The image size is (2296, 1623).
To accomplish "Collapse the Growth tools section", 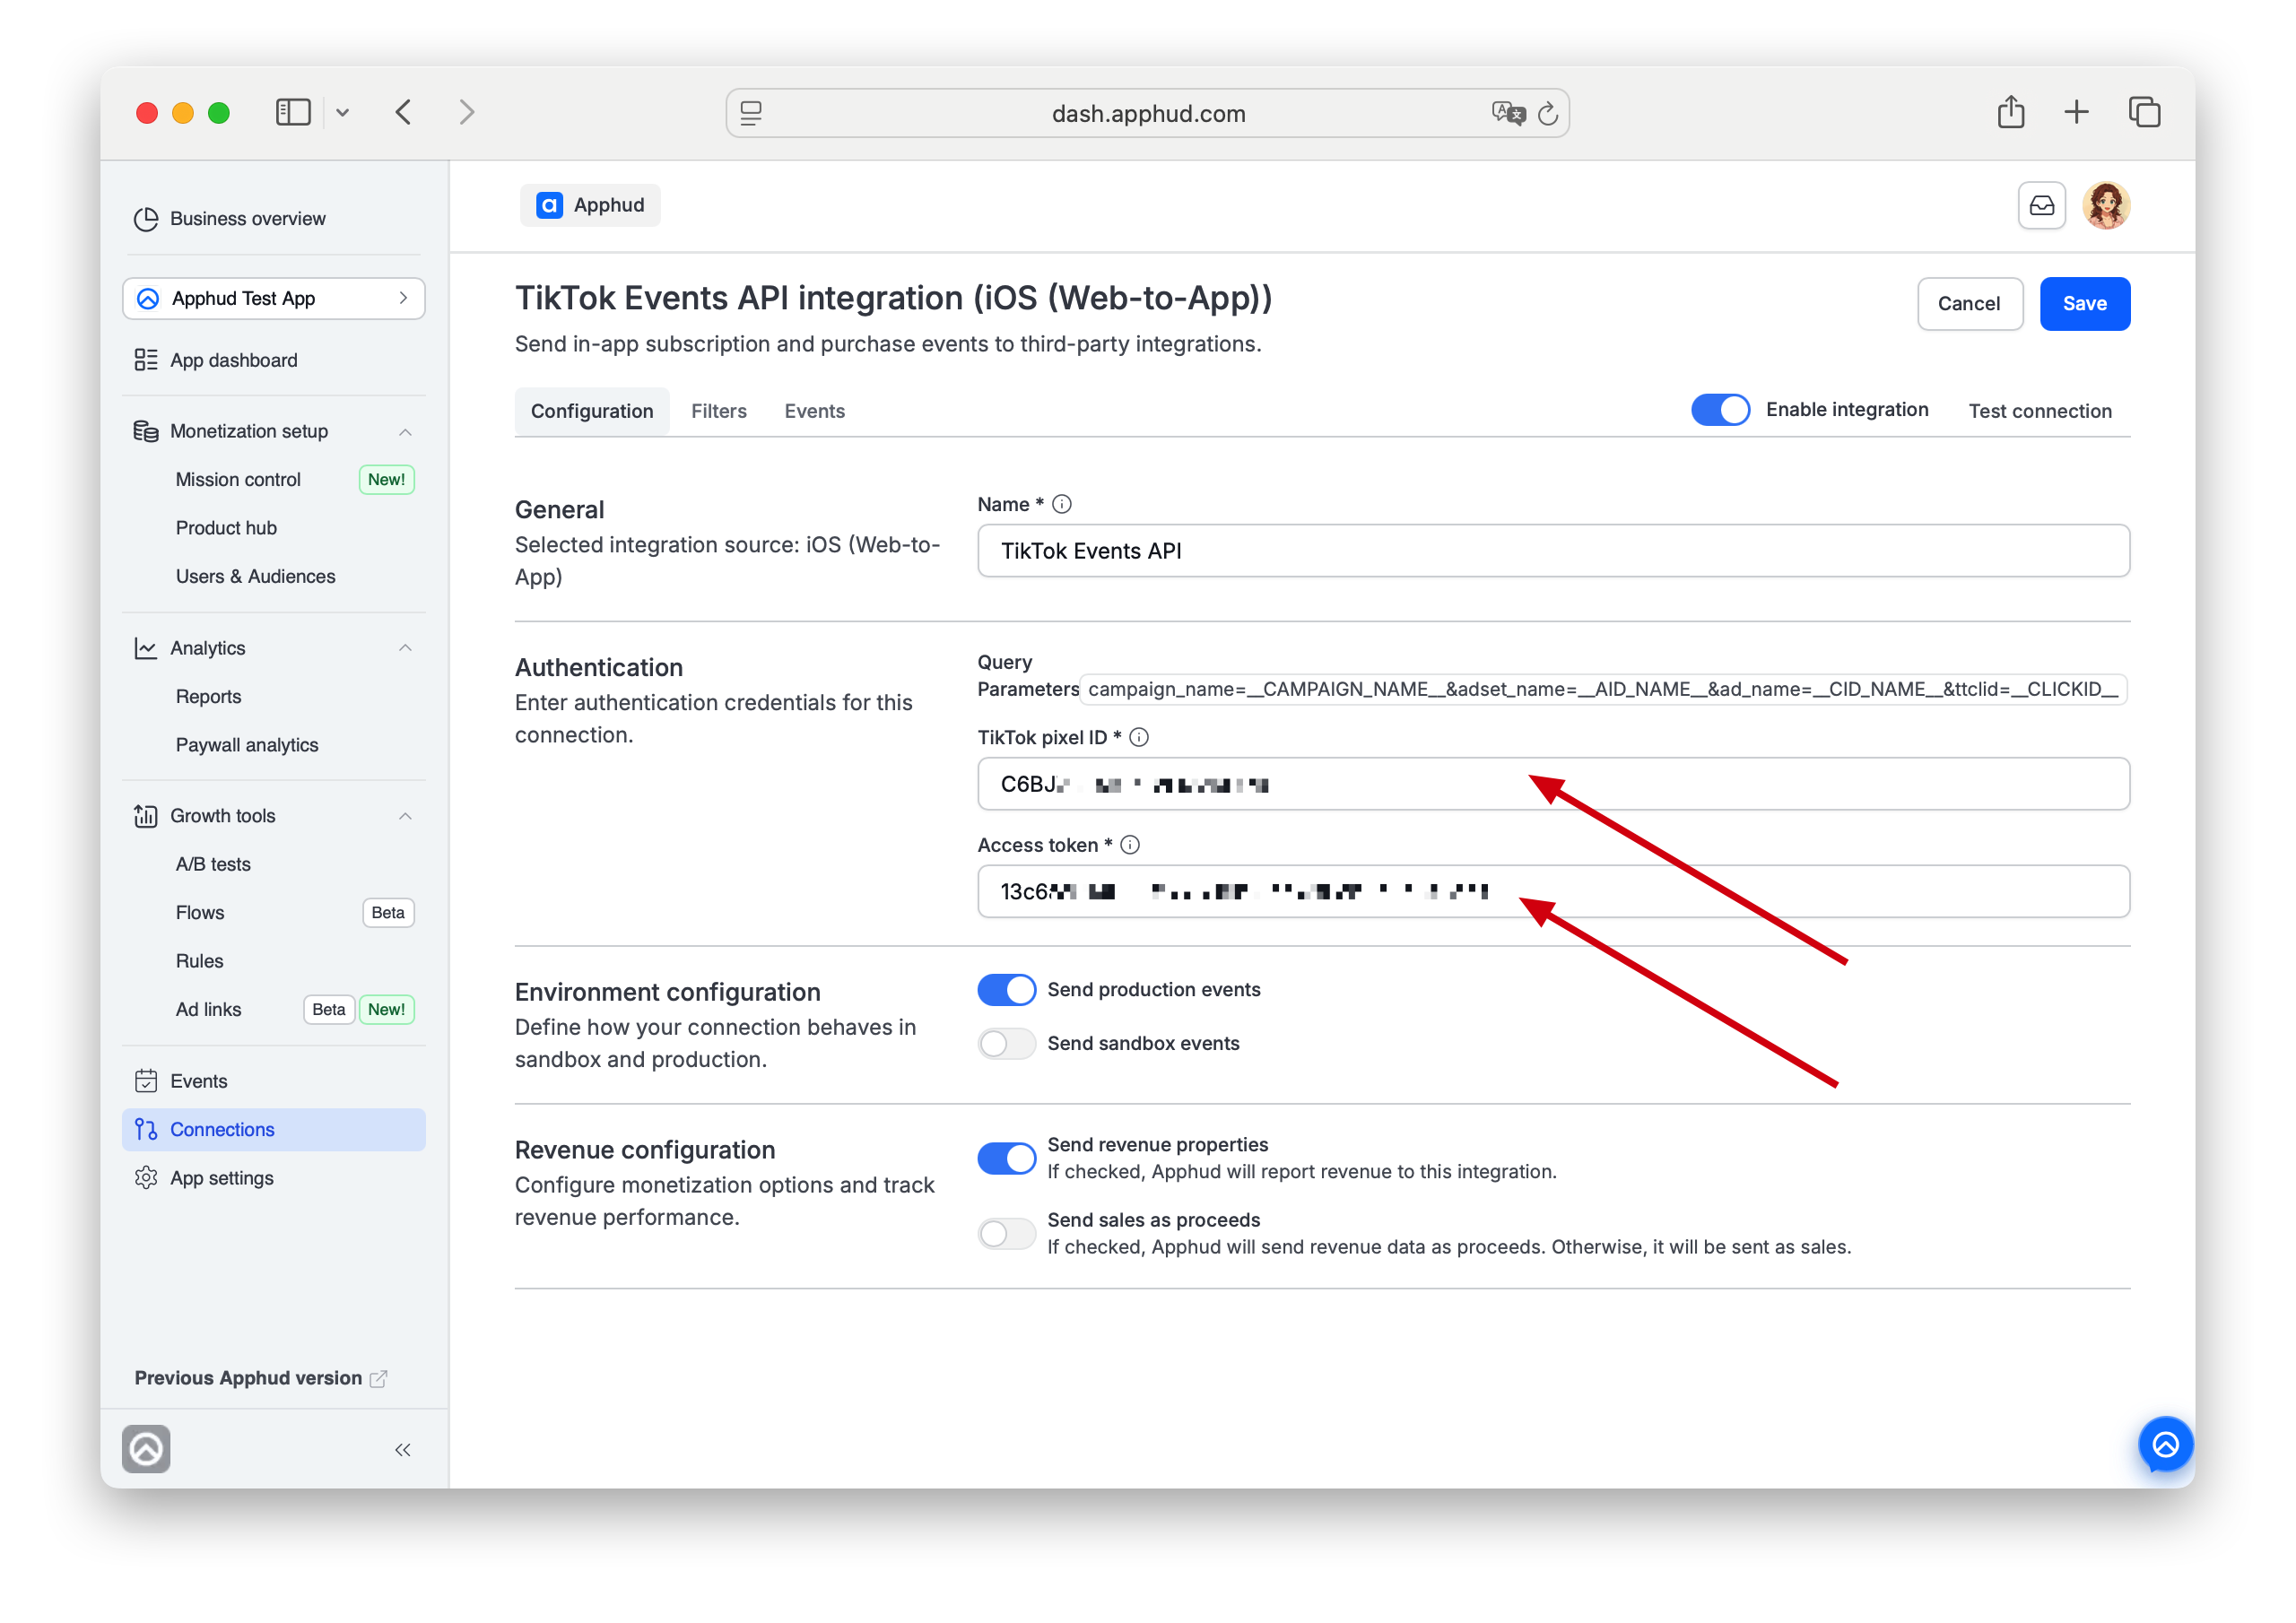I will click(x=405, y=816).
